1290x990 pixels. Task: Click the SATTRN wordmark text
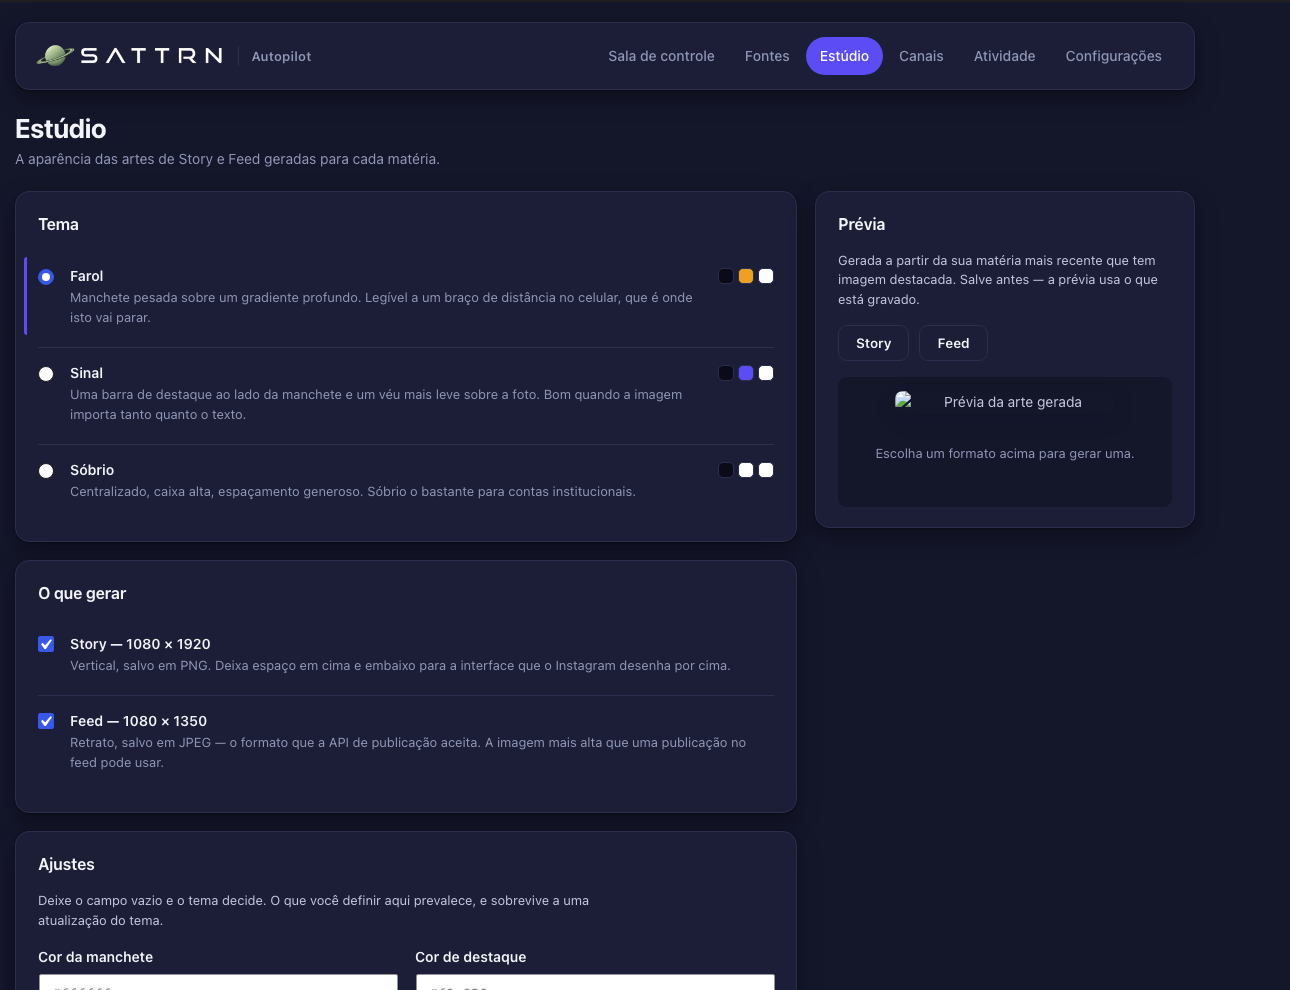click(152, 56)
